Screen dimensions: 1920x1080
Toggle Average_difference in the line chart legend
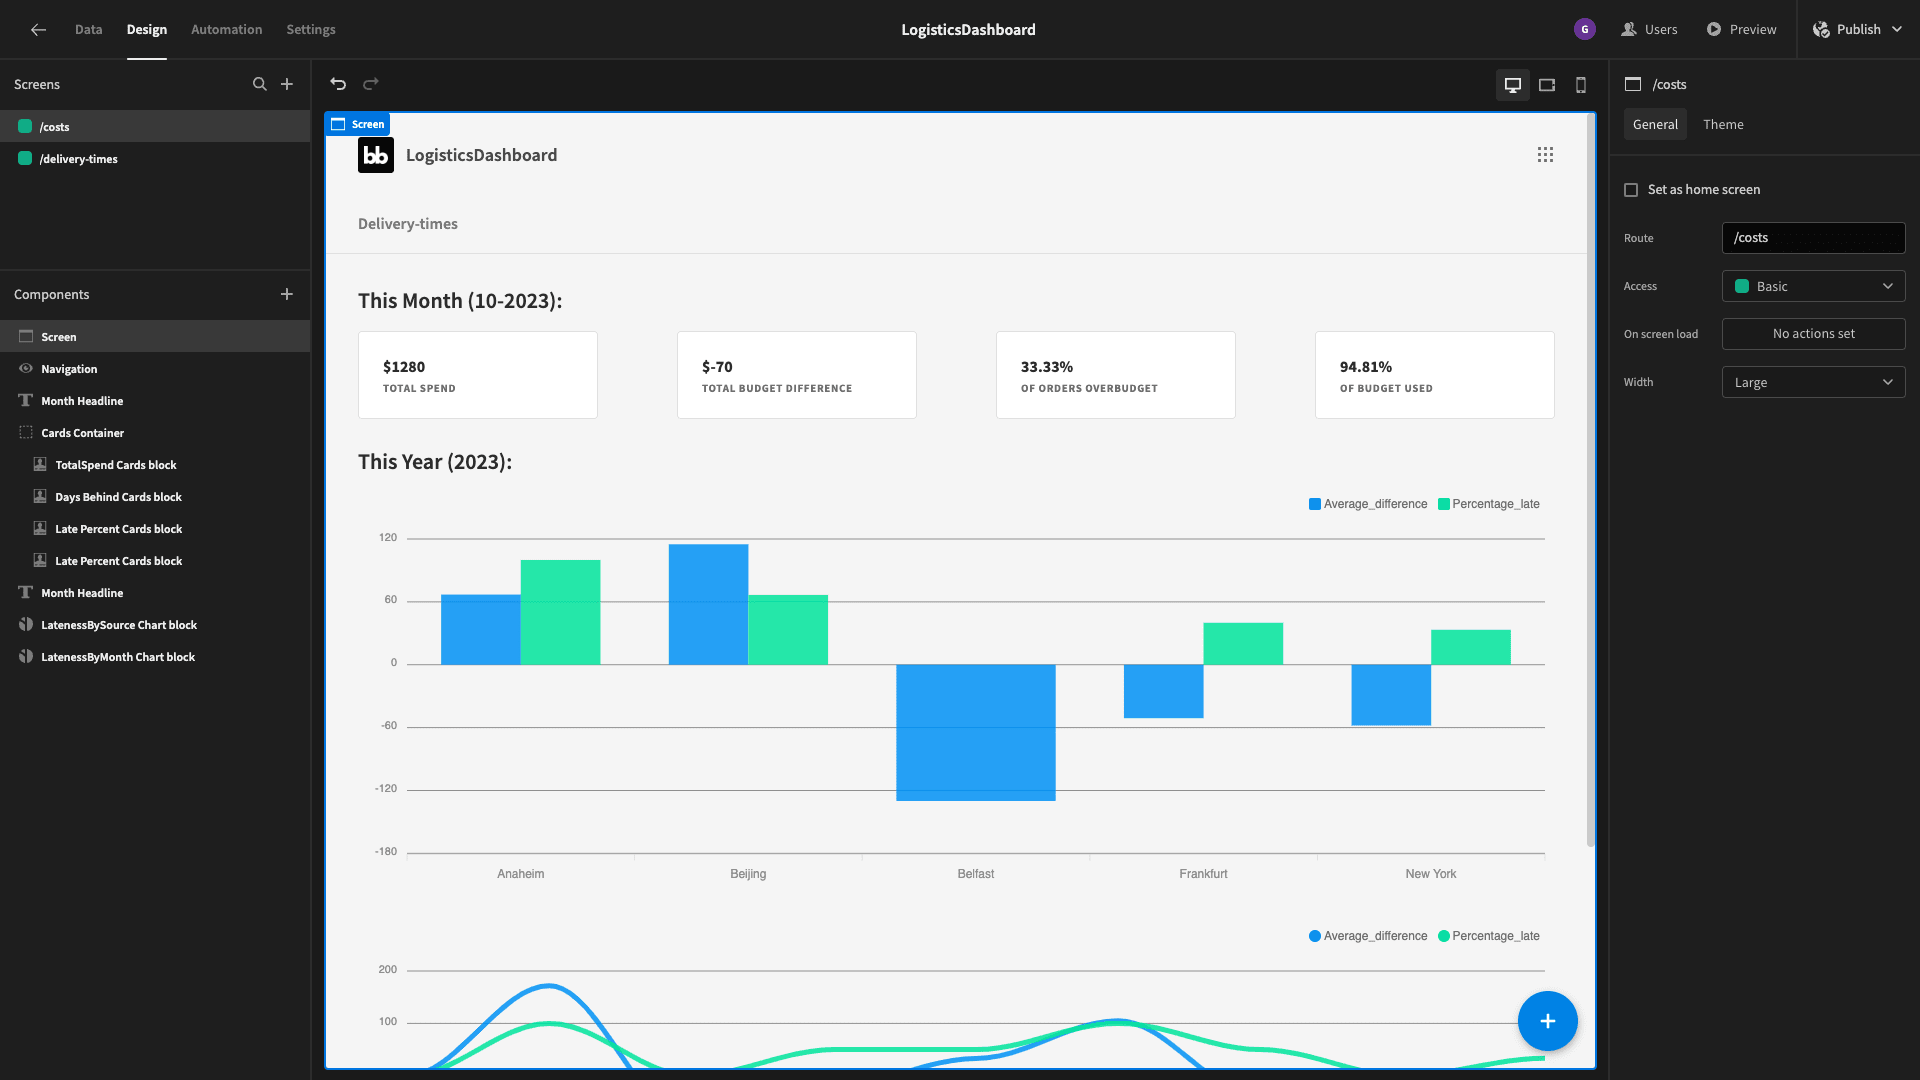point(1368,936)
